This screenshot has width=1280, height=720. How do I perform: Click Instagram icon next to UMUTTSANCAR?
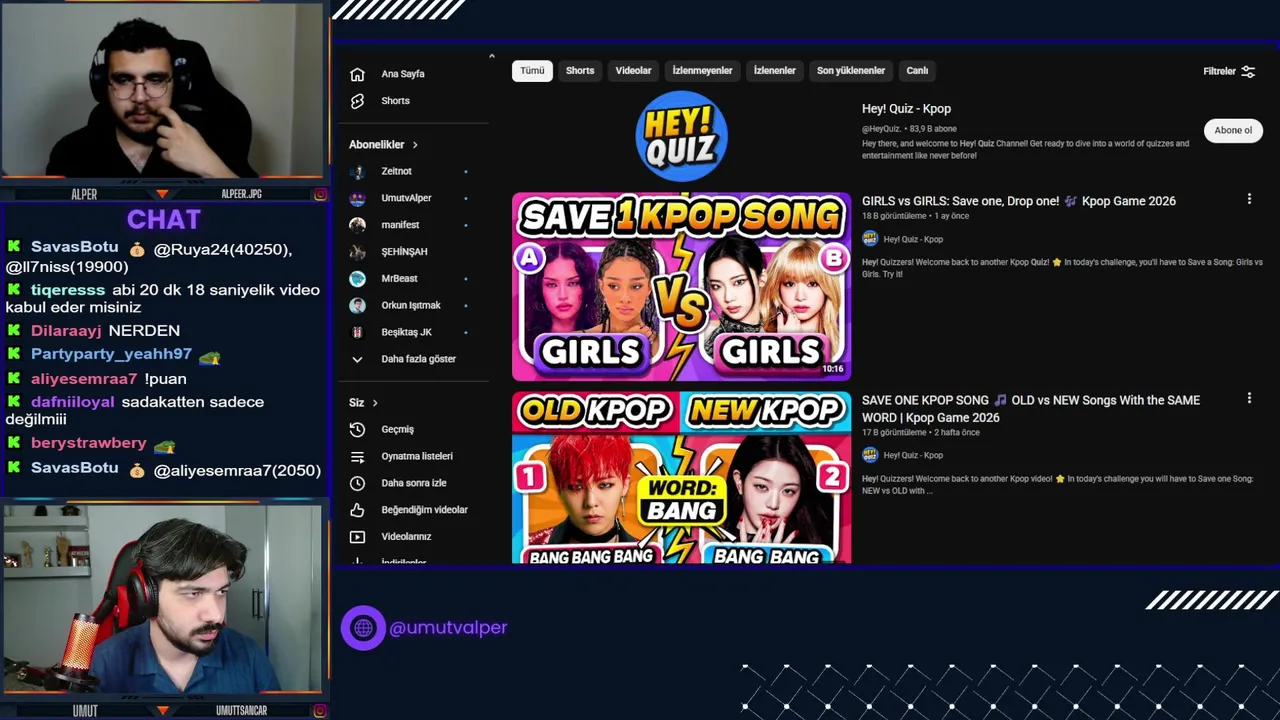click(x=320, y=711)
